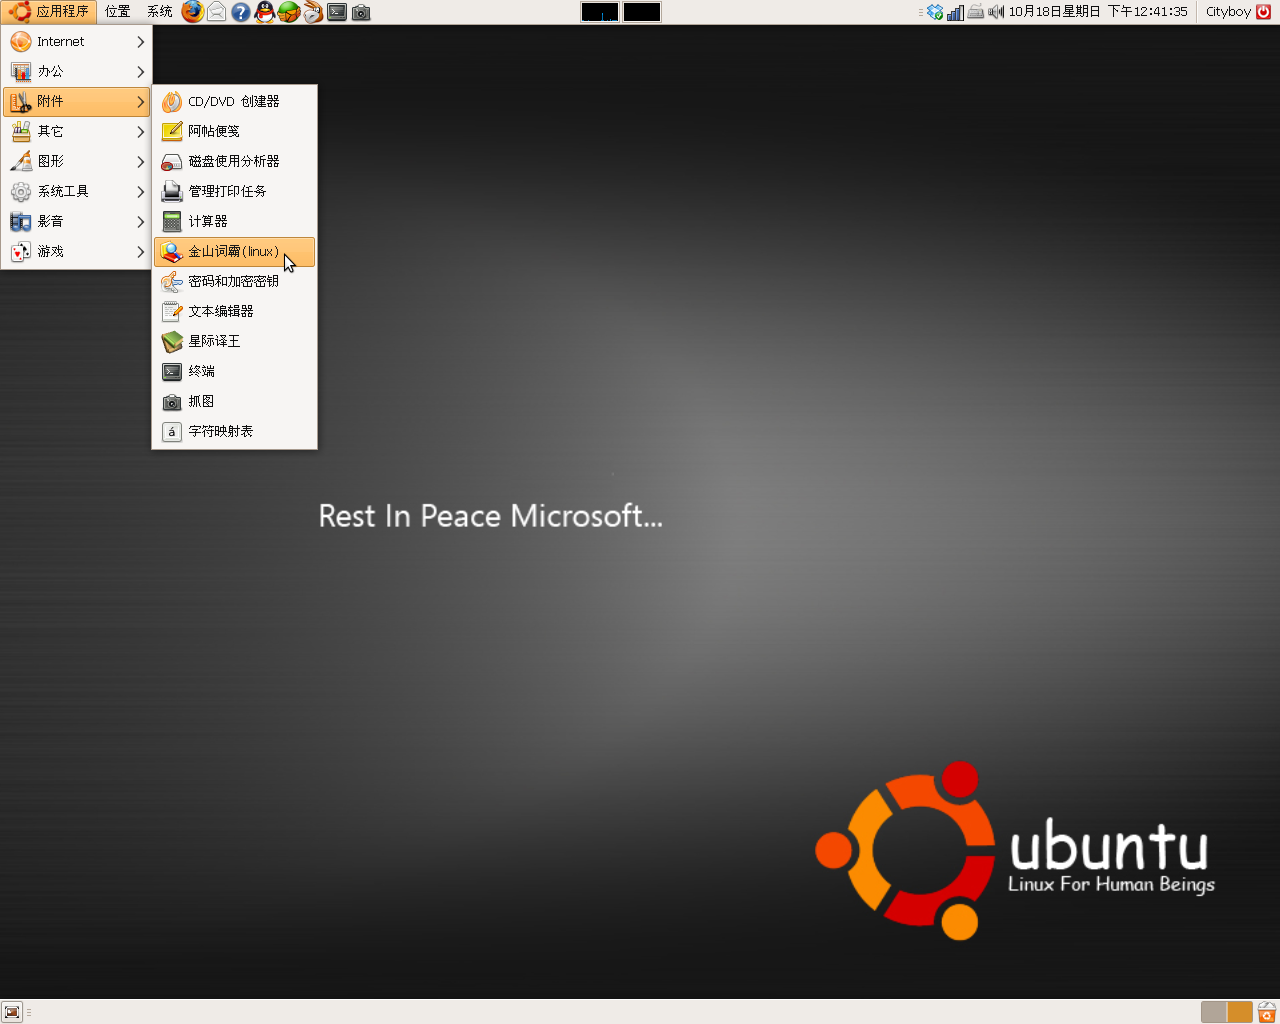Screen dimensions: 1280x1024
Task: Launch 金山词霸(linux) dictionary
Action: coord(235,252)
